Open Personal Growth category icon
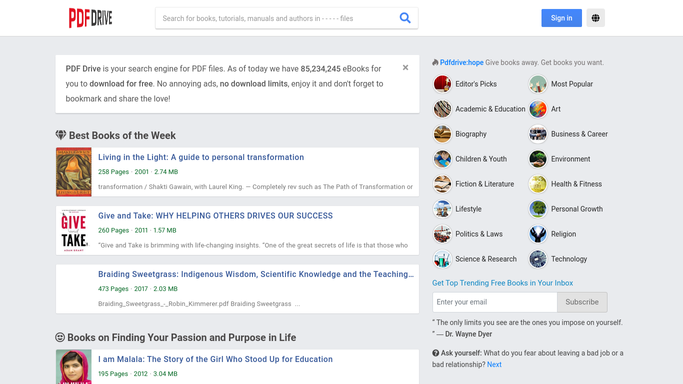The height and width of the screenshot is (384, 683). coord(538,209)
